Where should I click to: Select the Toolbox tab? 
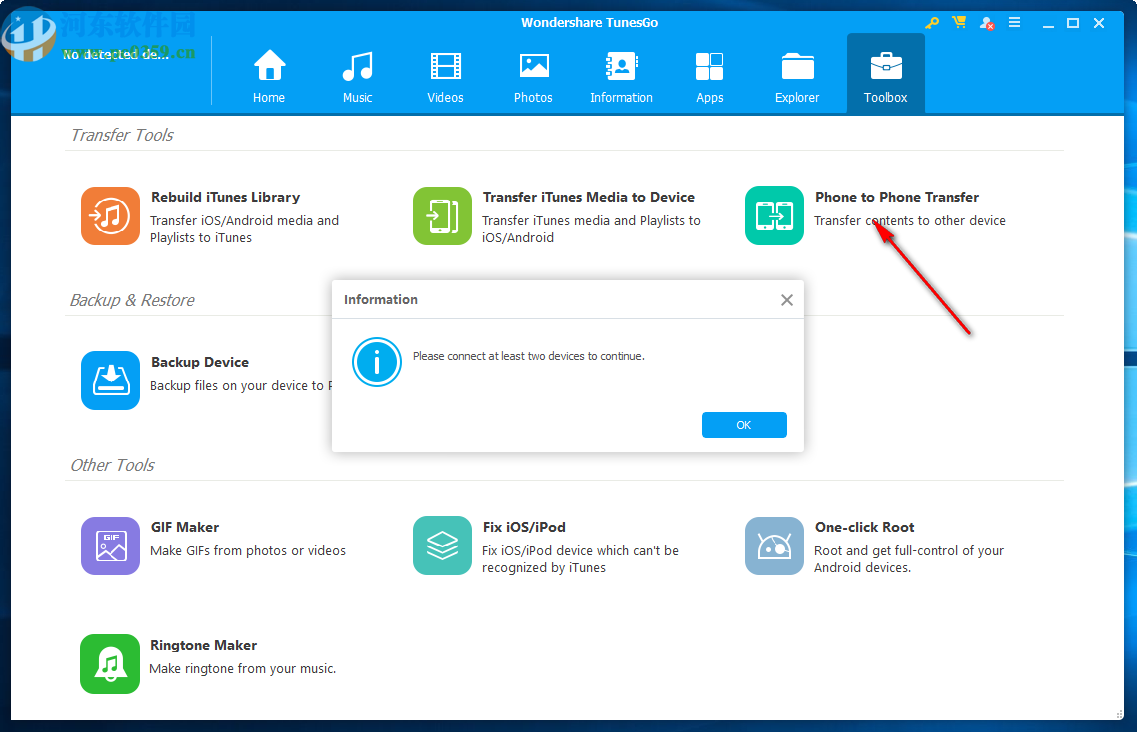tap(885, 75)
